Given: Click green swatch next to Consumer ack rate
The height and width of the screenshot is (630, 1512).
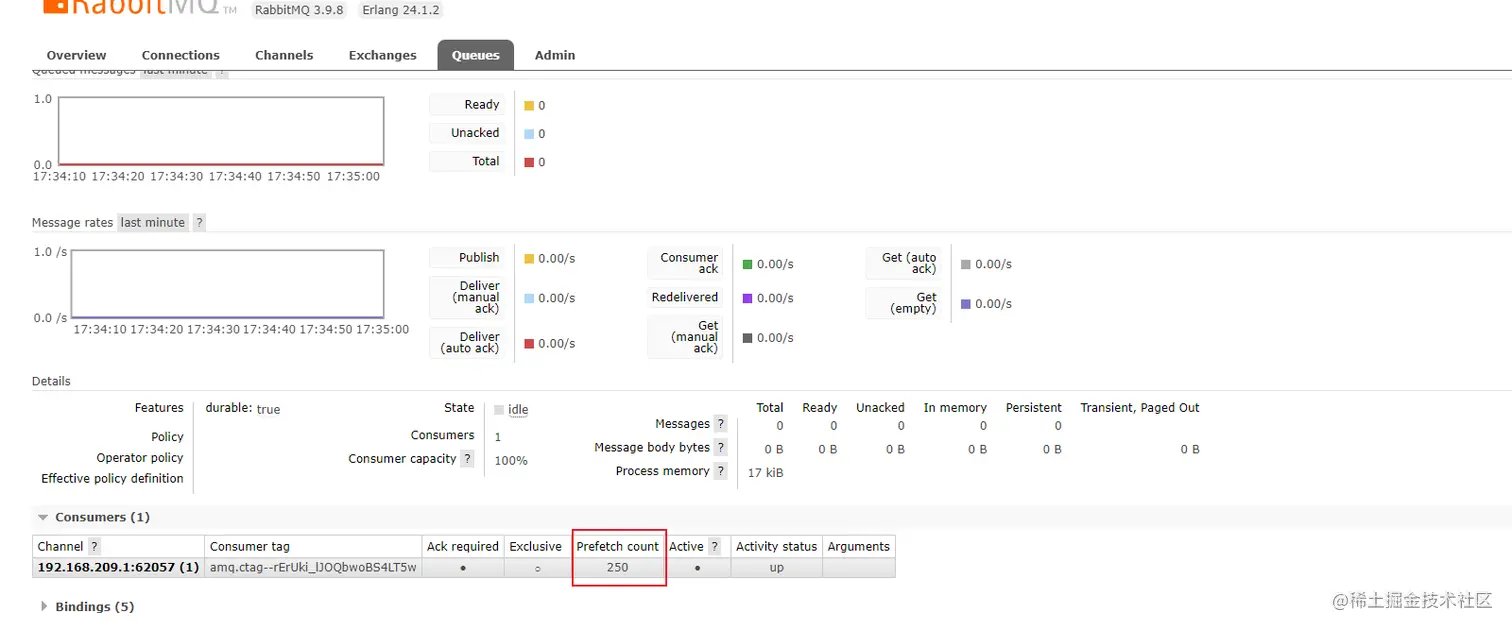Looking at the screenshot, I should 747,264.
